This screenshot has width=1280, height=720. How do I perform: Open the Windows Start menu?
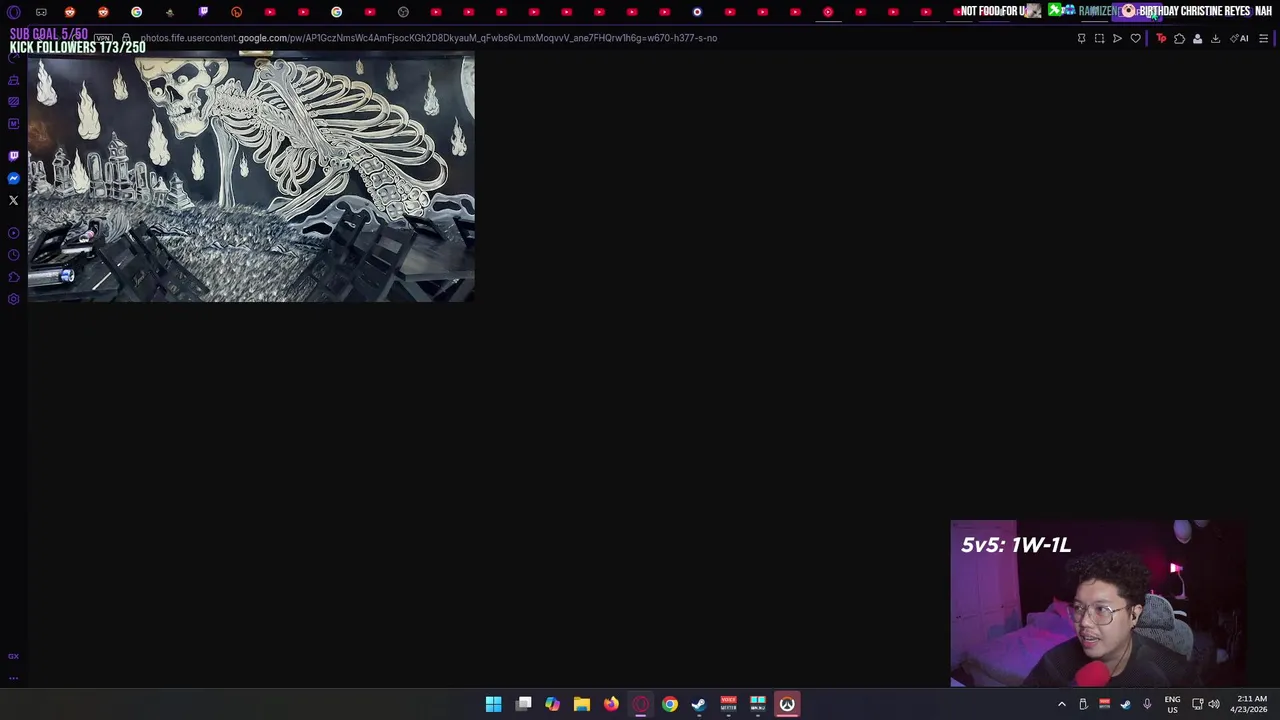click(493, 704)
